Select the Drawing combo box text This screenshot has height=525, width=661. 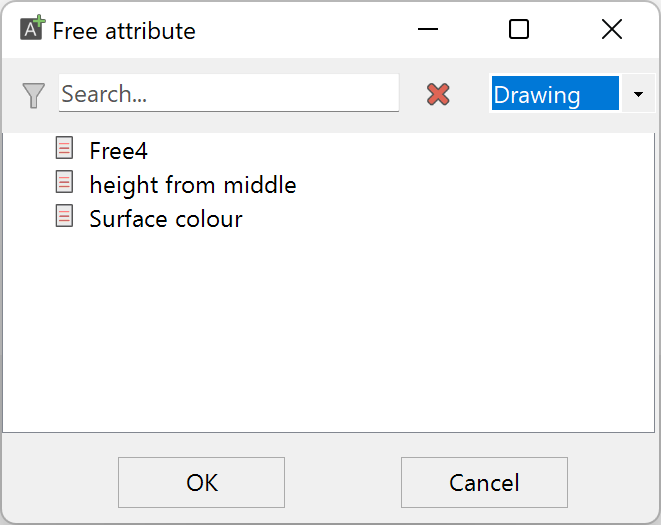[x=555, y=94]
